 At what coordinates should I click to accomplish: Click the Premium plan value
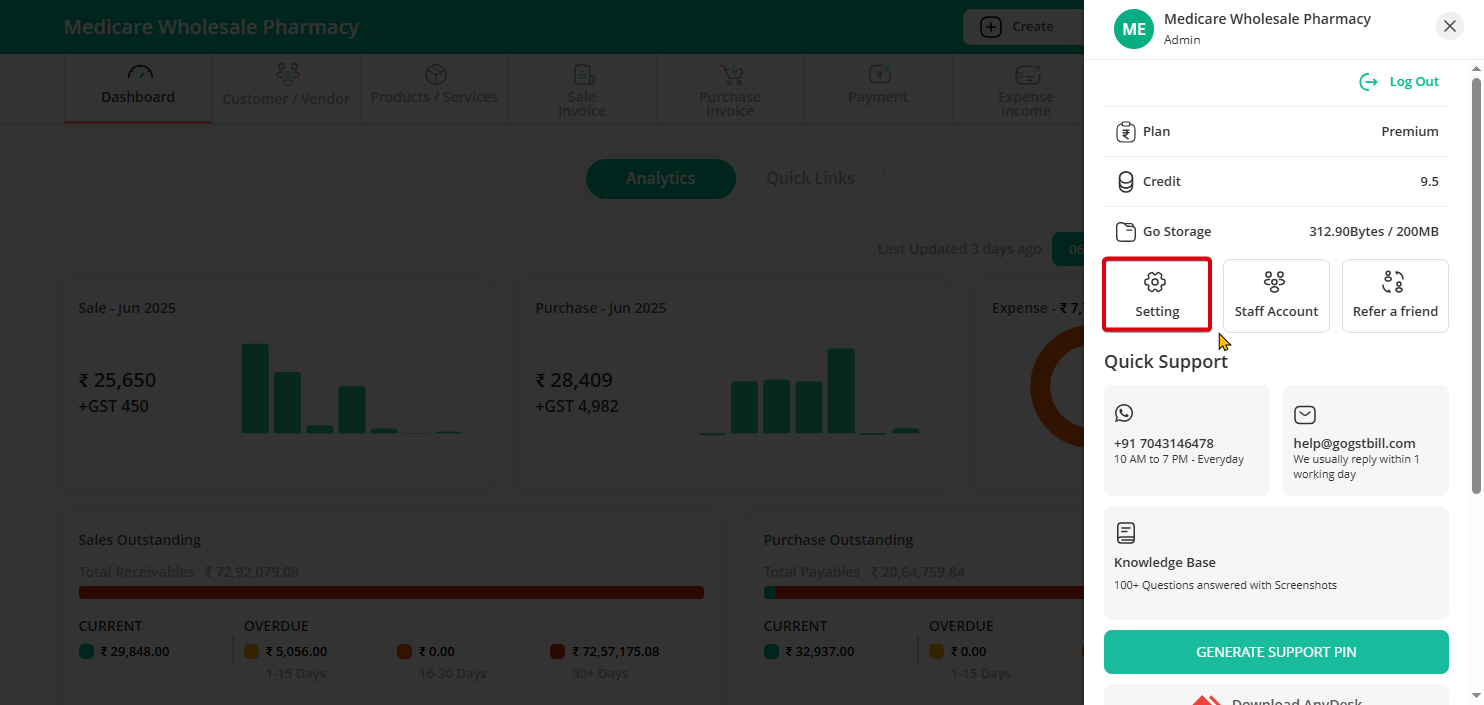pyautogui.click(x=1410, y=131)
